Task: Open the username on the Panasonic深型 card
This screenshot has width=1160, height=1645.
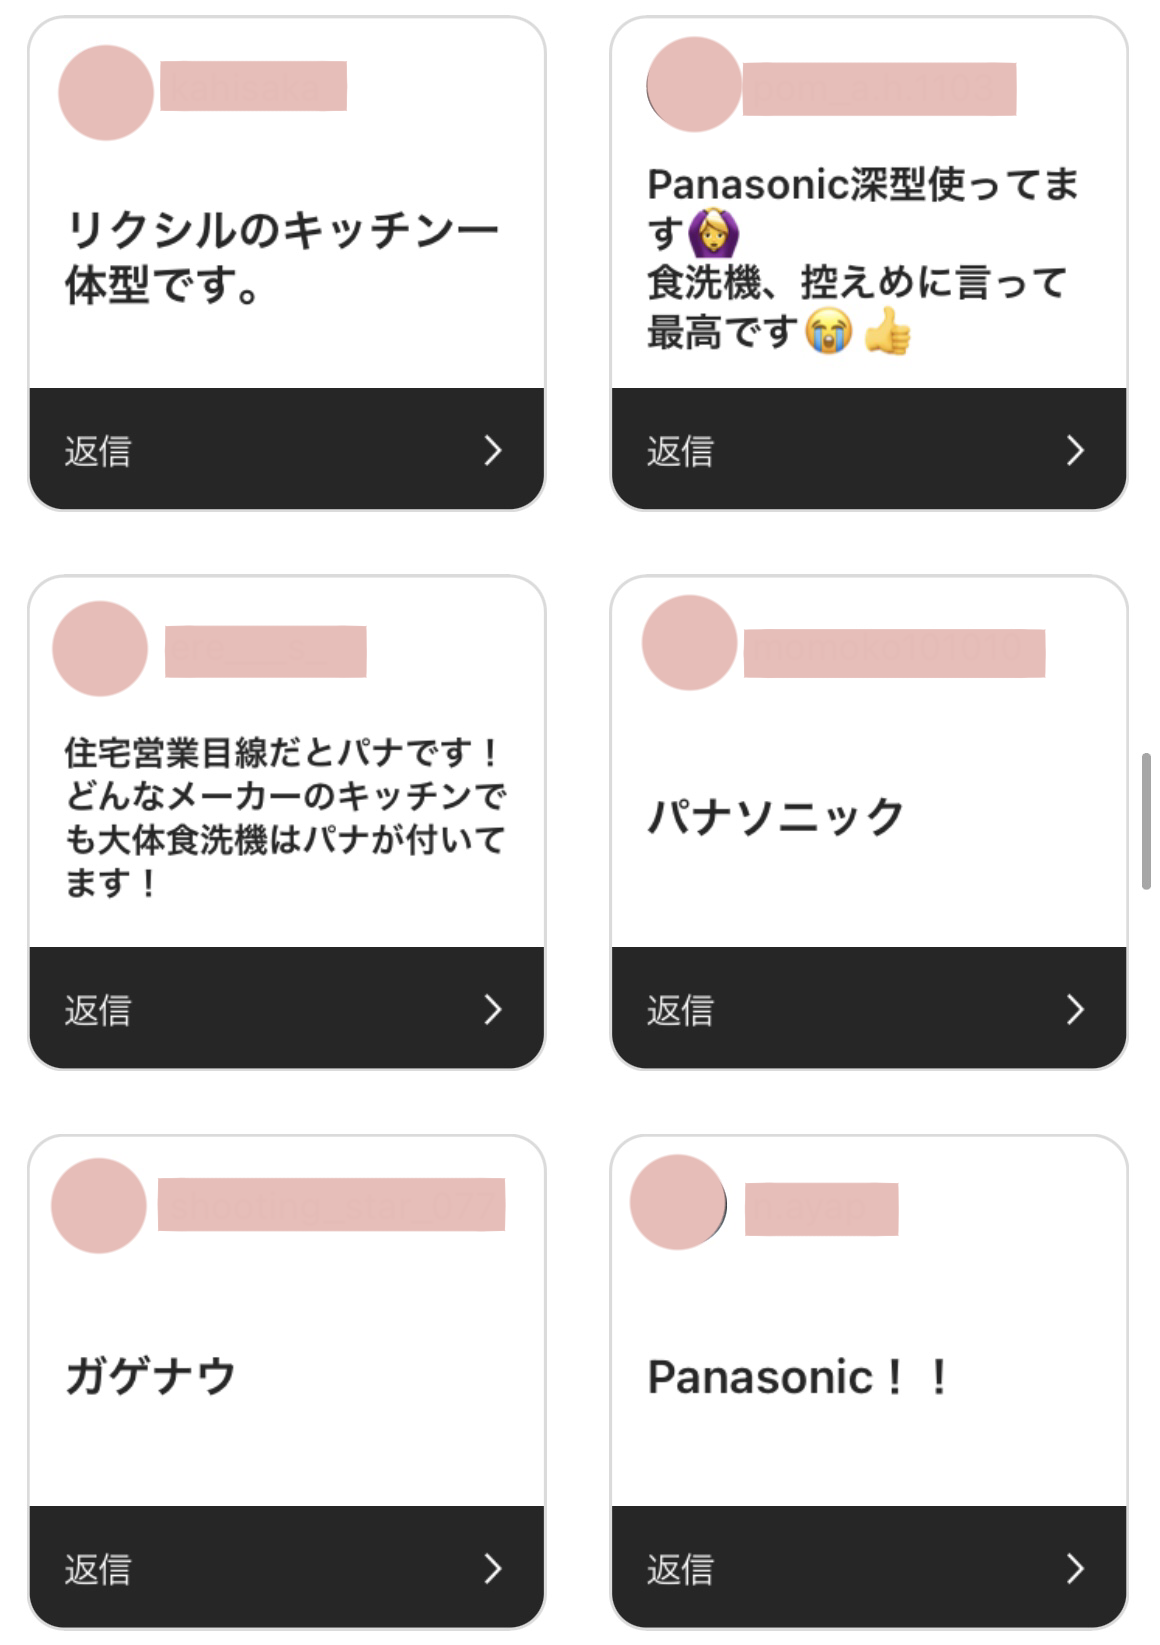Action: click(x=879, y=89)
